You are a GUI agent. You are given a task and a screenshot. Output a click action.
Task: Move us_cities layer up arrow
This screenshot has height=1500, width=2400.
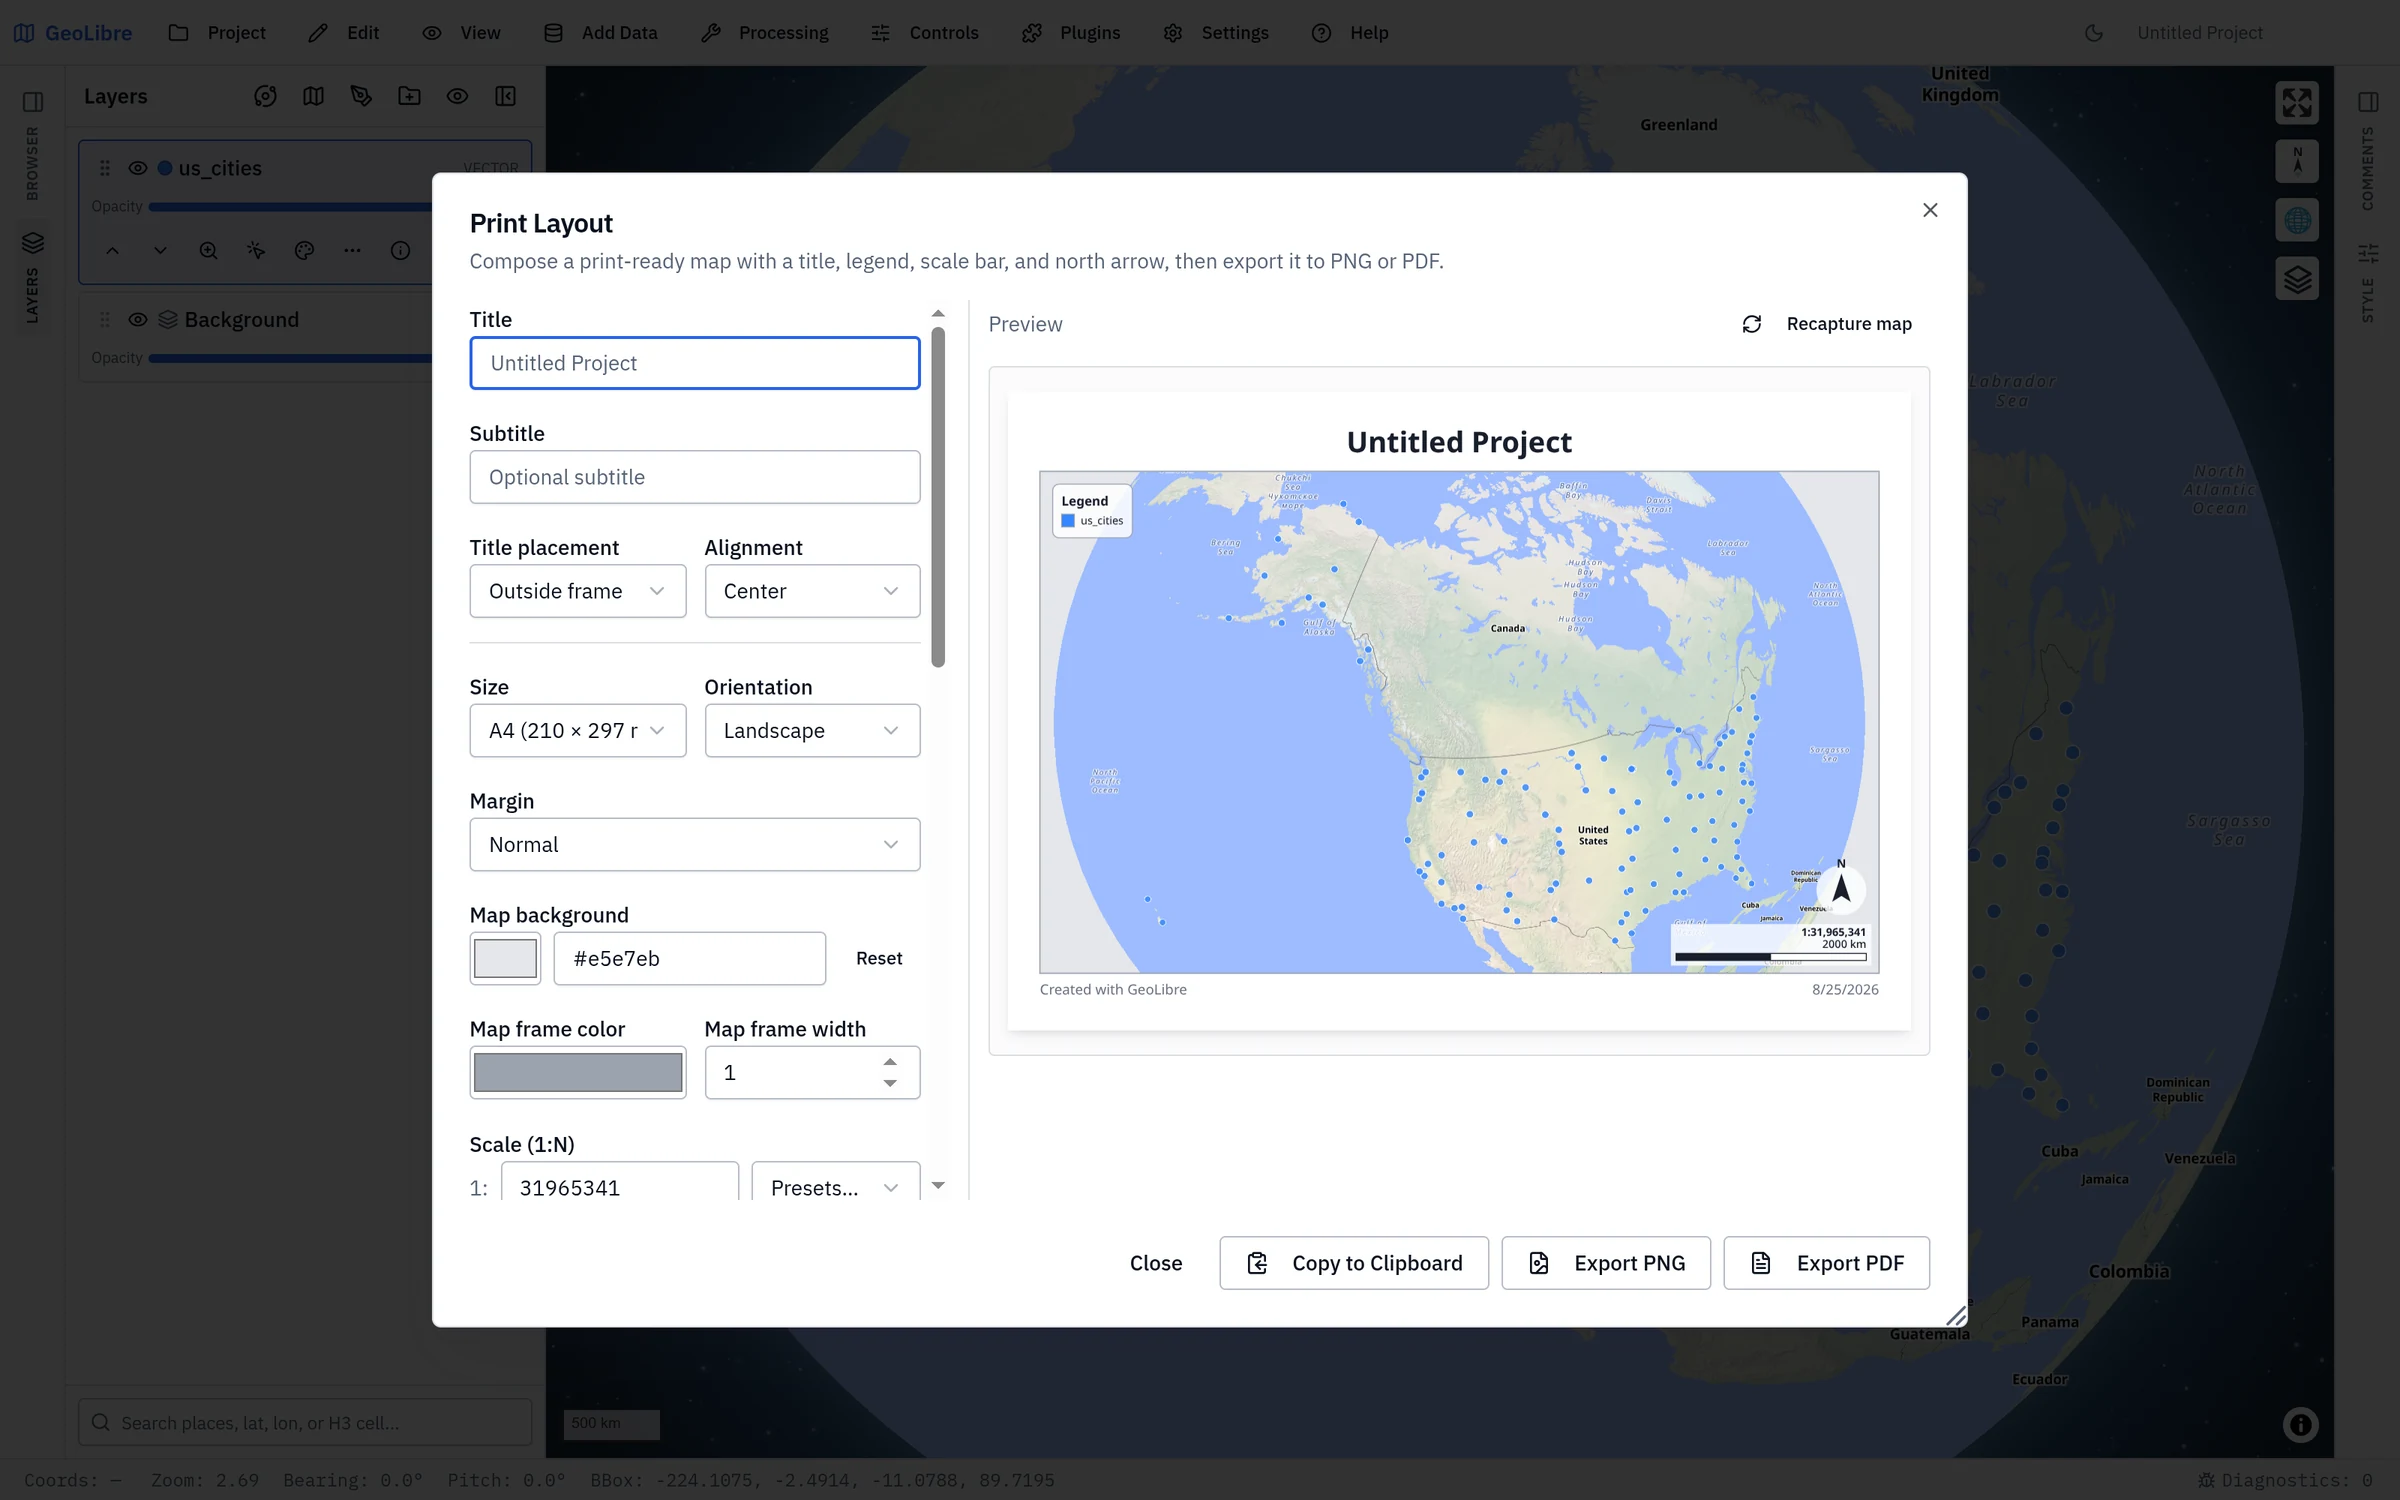tap(112, 250)
